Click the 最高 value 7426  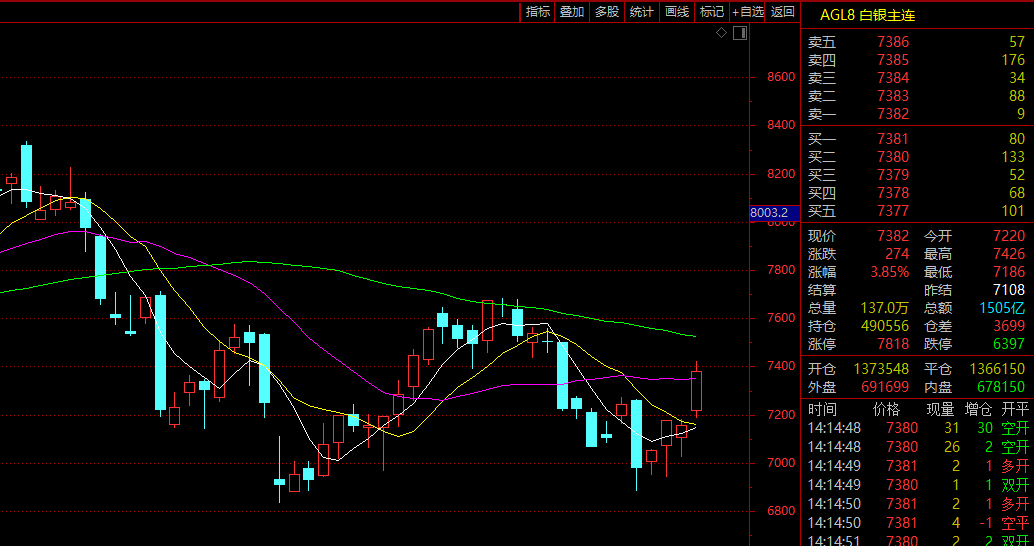pyautogui.click(x=1009, y=254)
